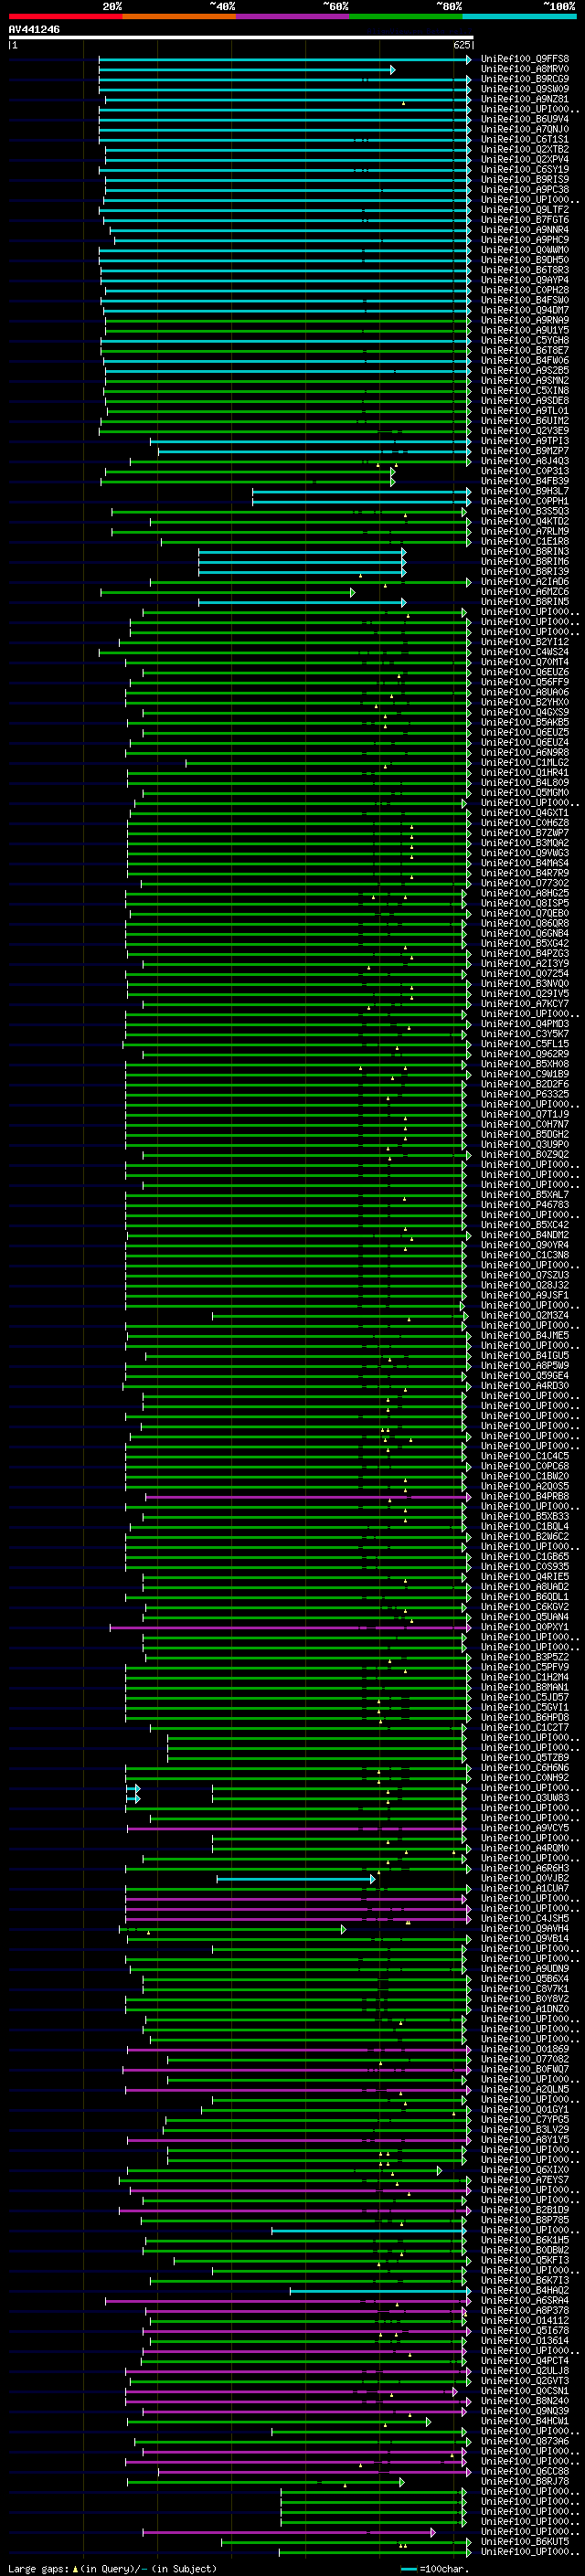Click the UniRef100_B8RIN3 entry
The height and width of the screenshot is (2576, 585).
525,551
